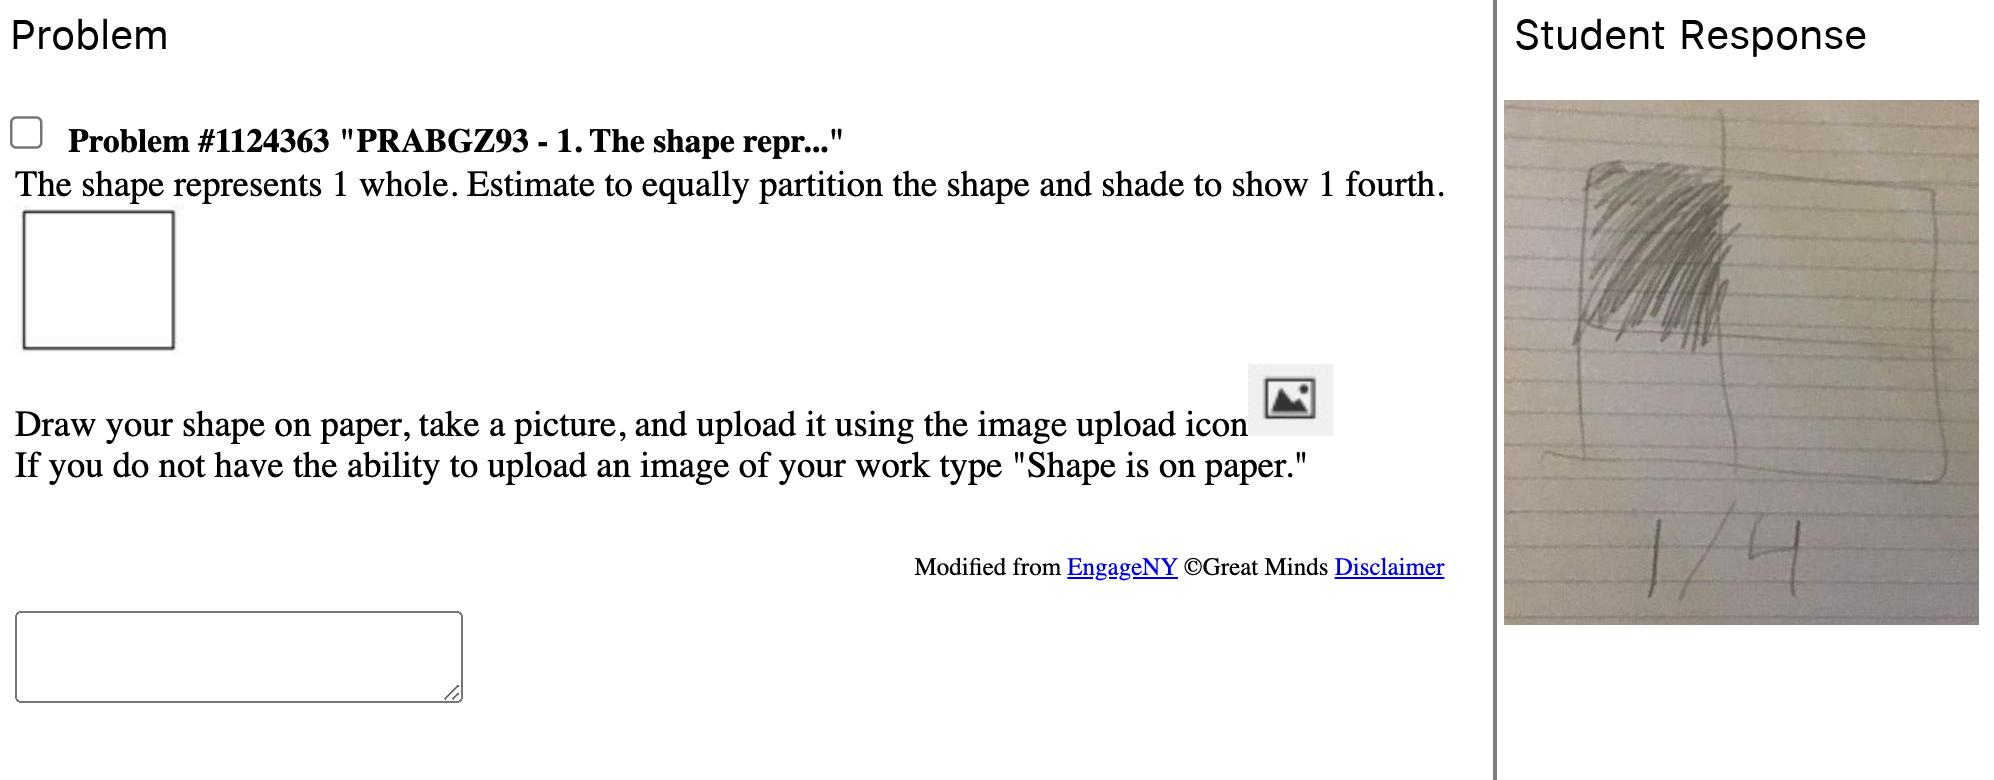The width and height of the screenshot is (1994, 780).
Task: Click the vertical divider between panels
Action: pyautogui.click(x=1495, y=390)
